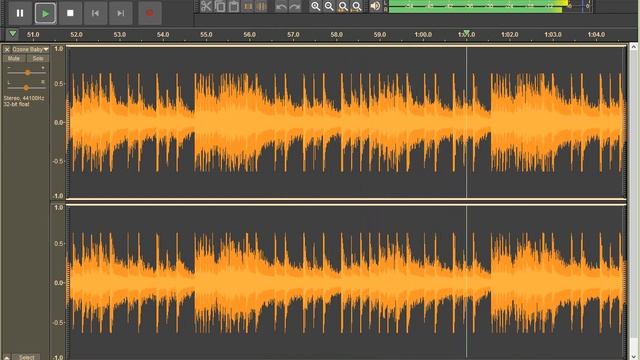This screenshot has height=360, width=640.
Task: Click the vertical scrollbar down arrow
Action: (x=633, y=356)
